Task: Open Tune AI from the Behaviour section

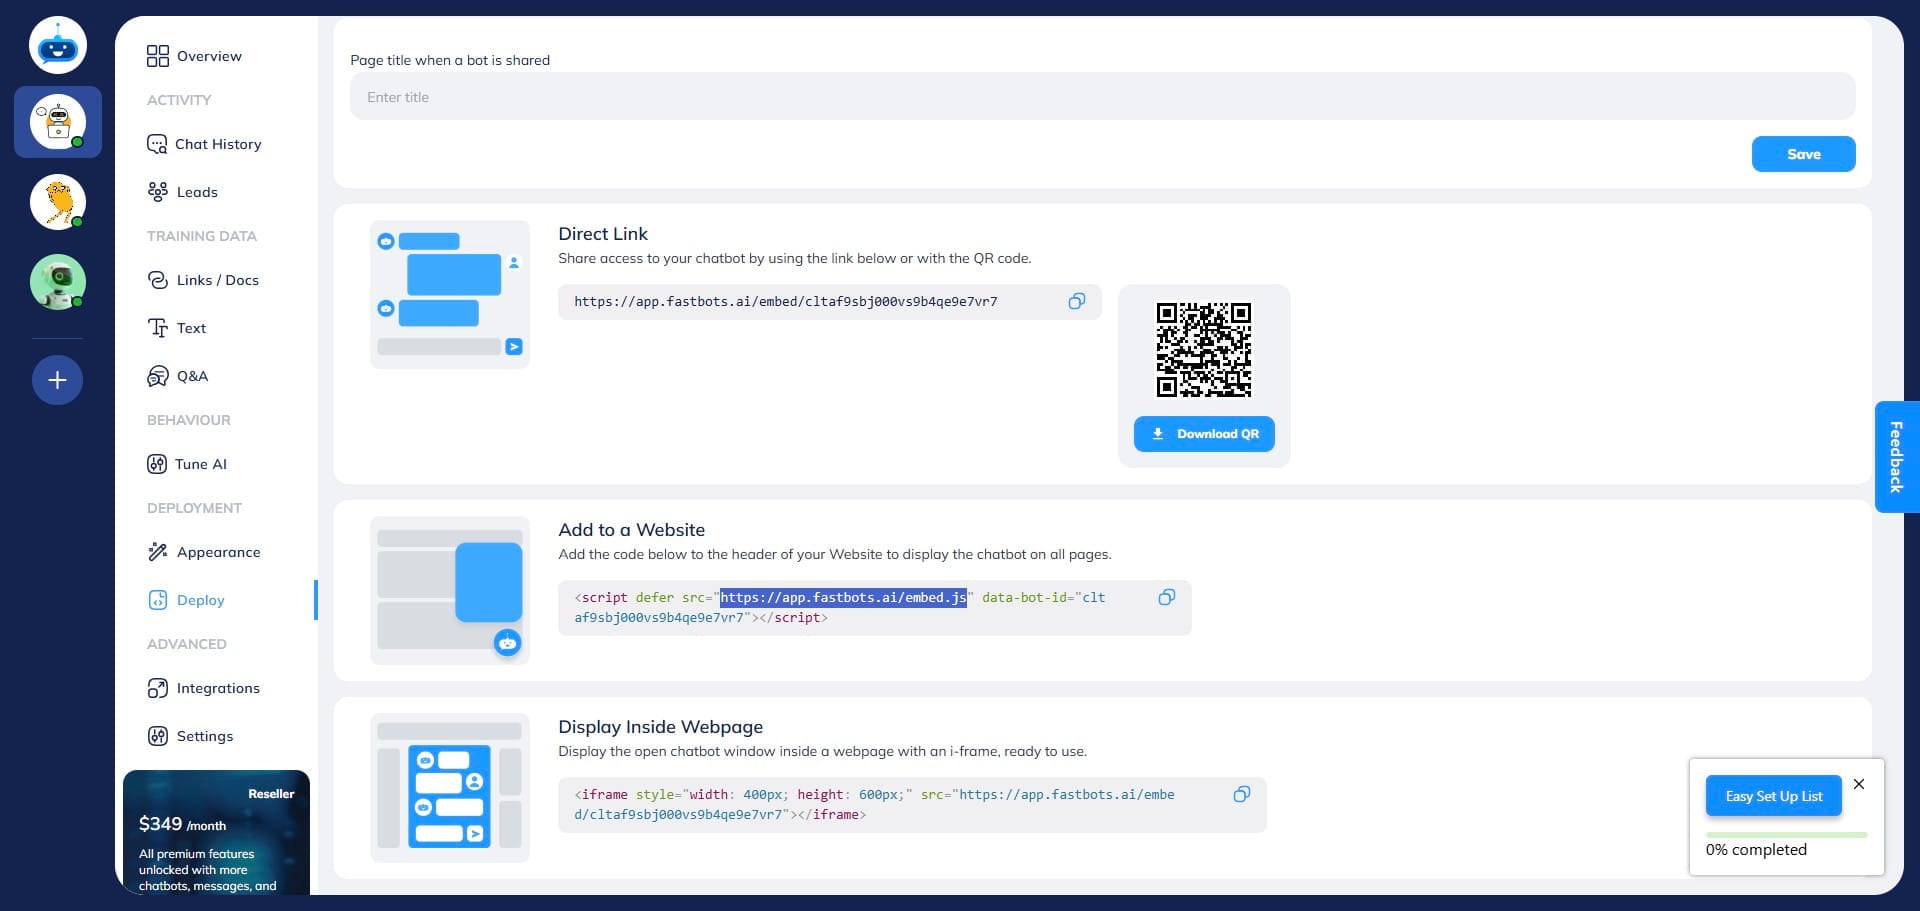Action: 158,464
